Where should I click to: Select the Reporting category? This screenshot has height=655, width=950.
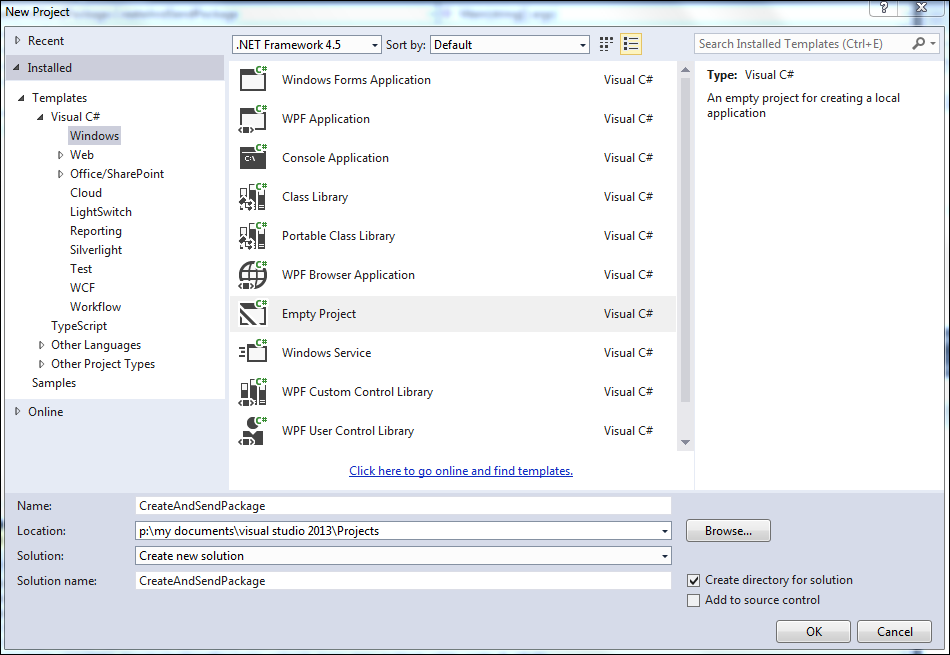click(x=96, y=231)
